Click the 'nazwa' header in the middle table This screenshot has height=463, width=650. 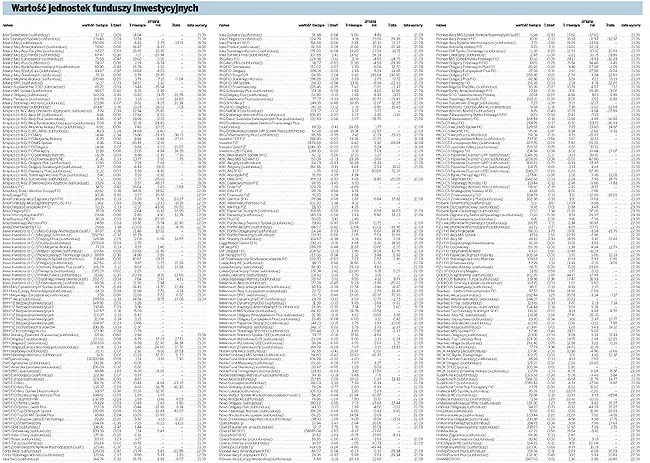click(x=226, y=25)
